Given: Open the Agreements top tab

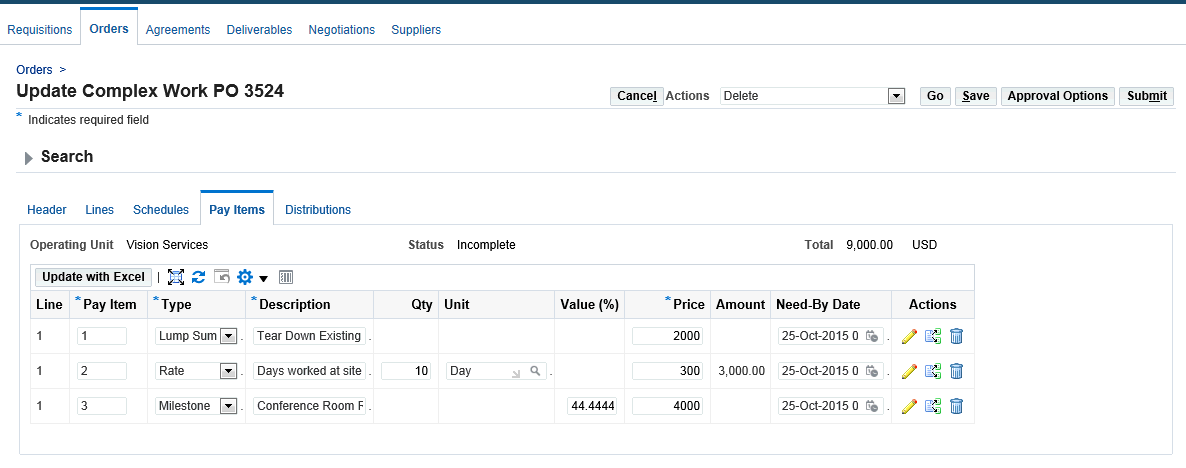Looking at the screenshot, I should (x=178, y=30).
